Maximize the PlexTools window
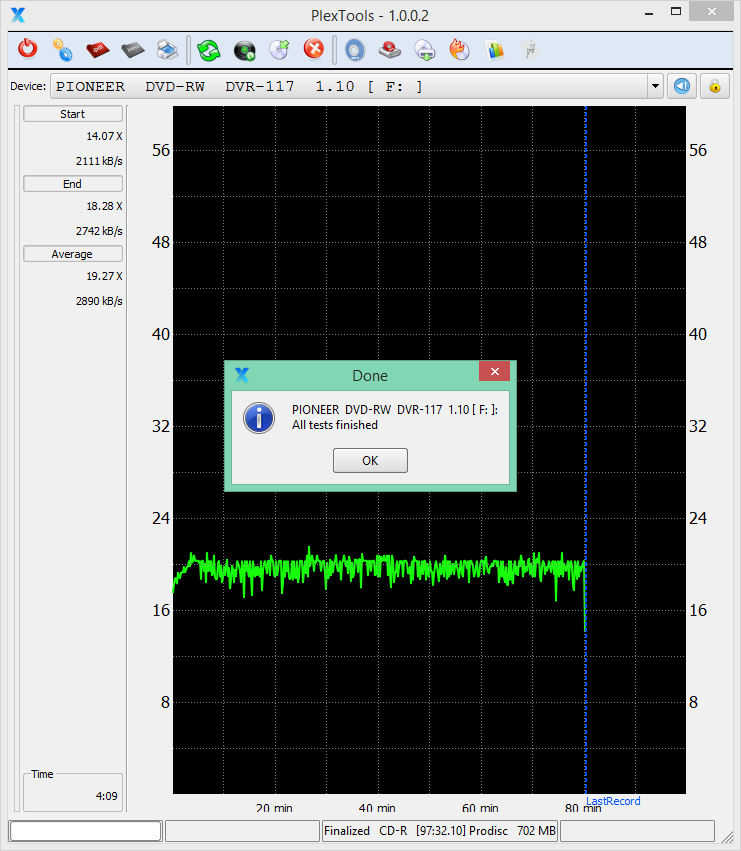This screenshot has width=741, height=851. tap(676, 11)
